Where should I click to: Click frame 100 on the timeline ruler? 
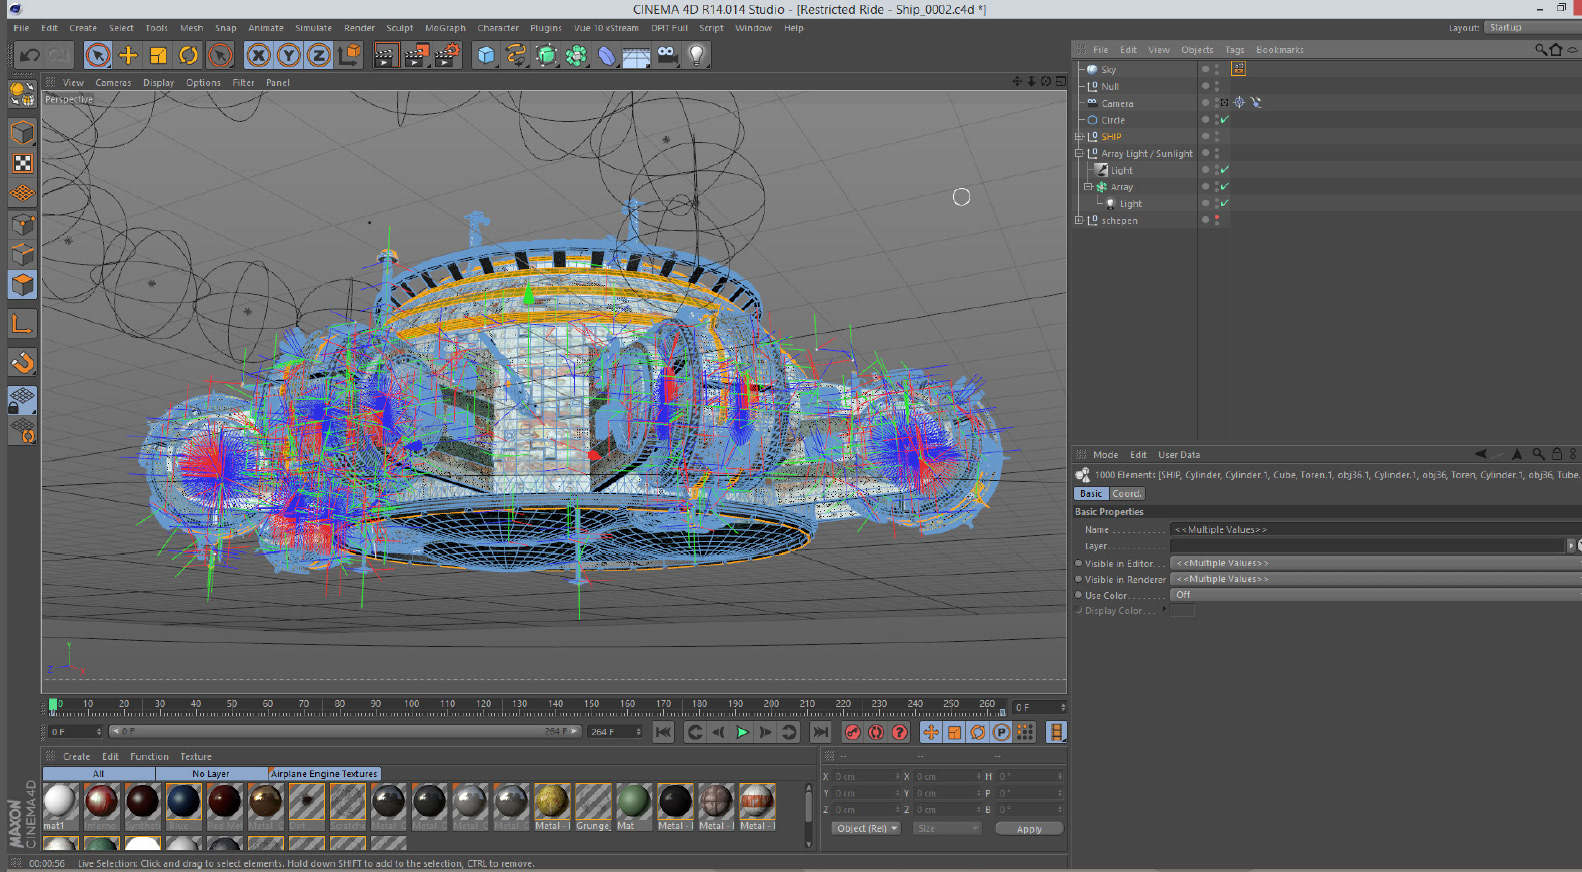point(411,705)
